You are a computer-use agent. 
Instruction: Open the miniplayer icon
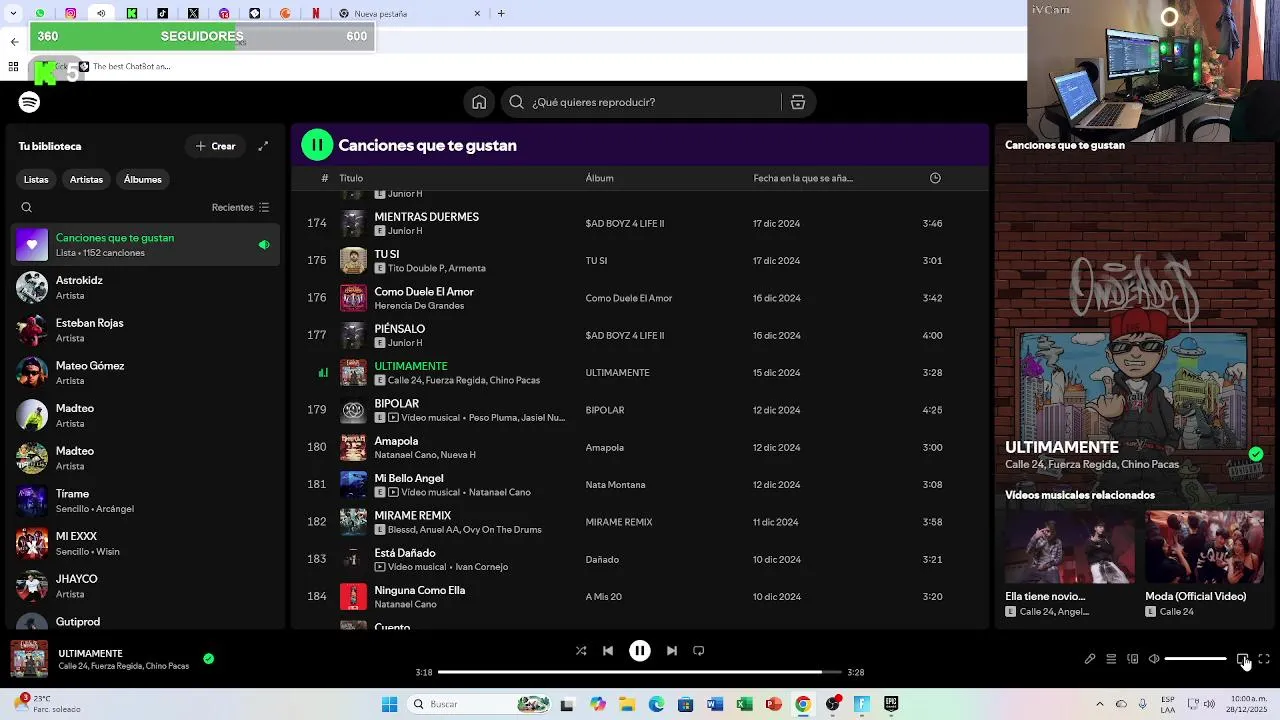coord(1242,659)
